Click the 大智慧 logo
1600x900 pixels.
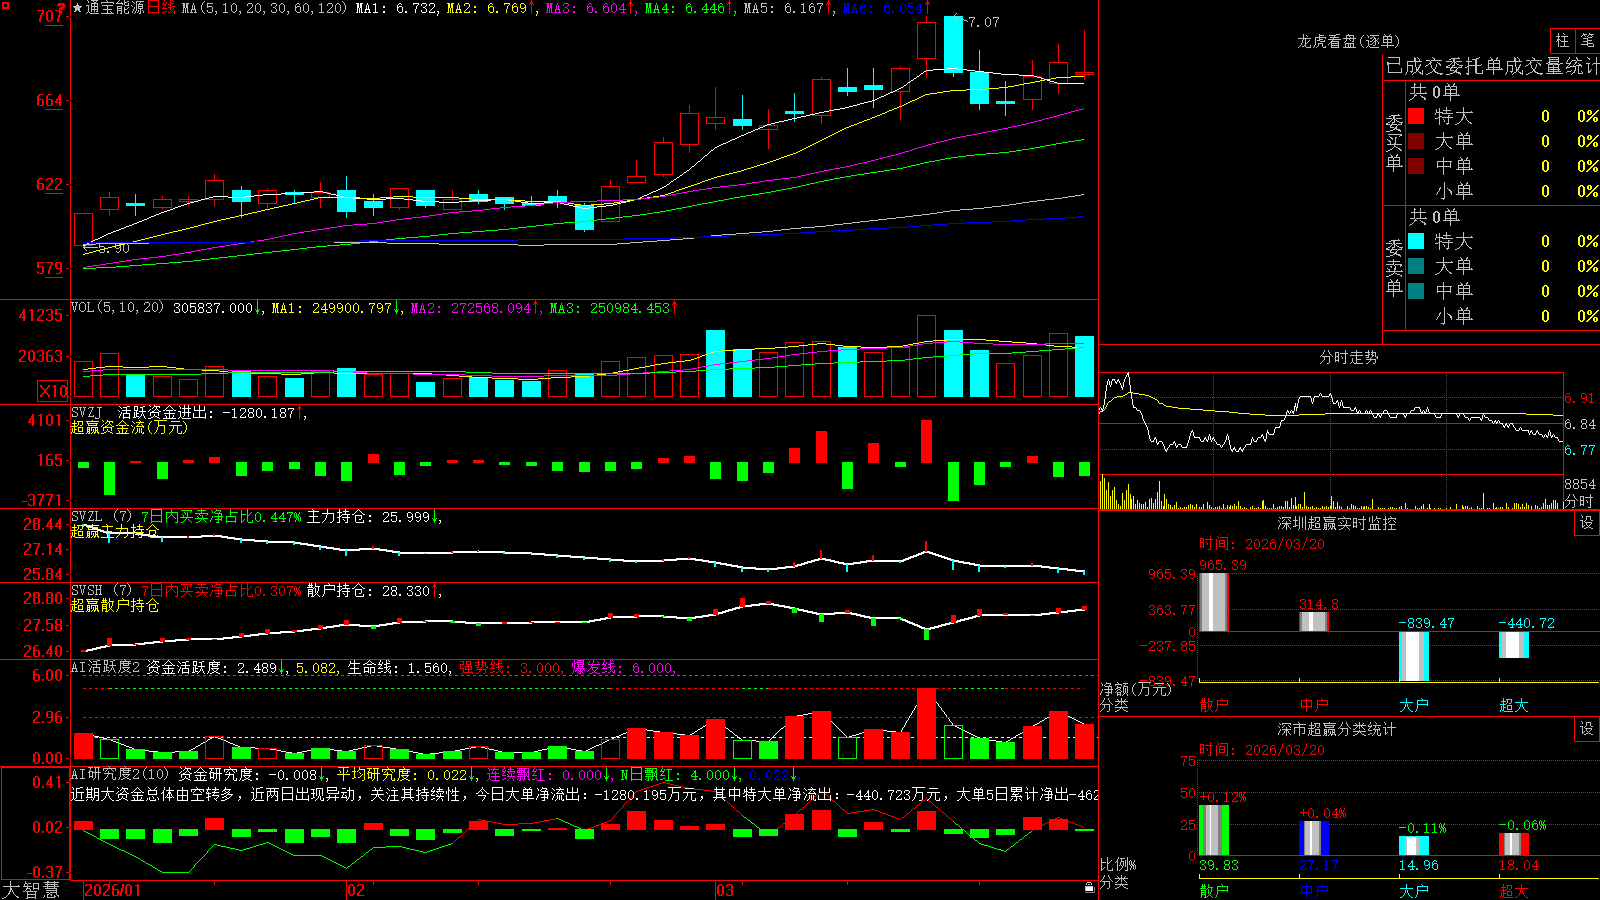pos(31,890)
